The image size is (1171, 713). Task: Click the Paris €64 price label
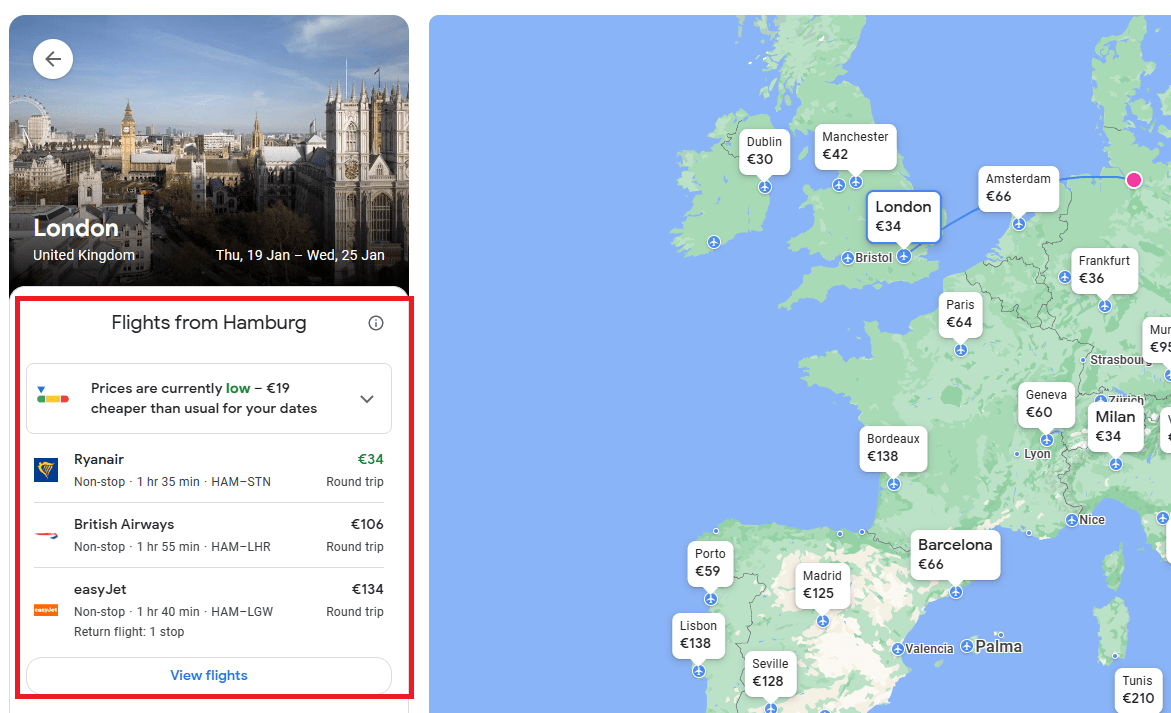click(x=960, y=314)
